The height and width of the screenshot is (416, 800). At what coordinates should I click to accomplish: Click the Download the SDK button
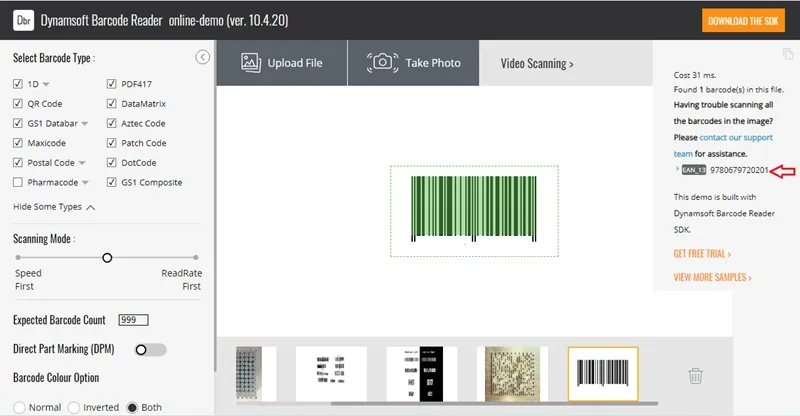click(743, 21)
